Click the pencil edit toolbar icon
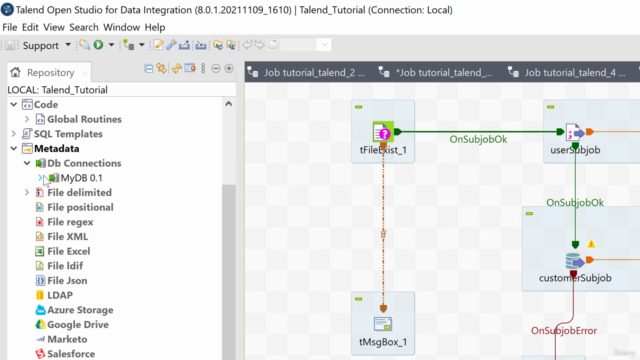Screen dimensions: 640x360 (158, 45)
